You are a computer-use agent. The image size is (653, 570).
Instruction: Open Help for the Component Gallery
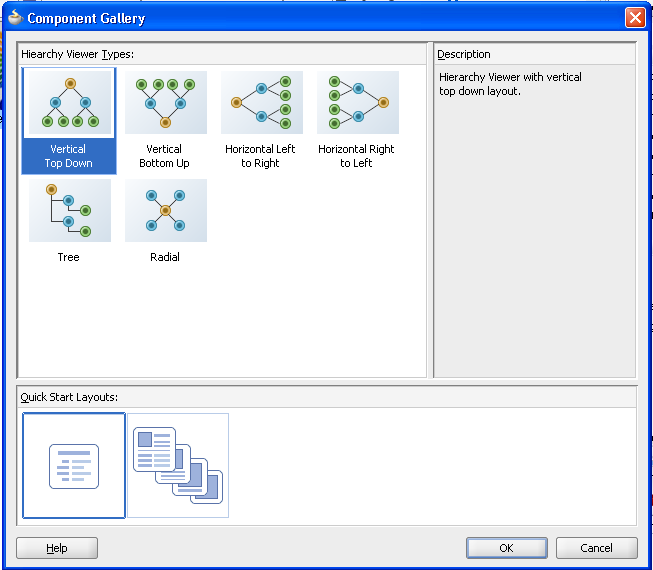(x=57, y=548)
